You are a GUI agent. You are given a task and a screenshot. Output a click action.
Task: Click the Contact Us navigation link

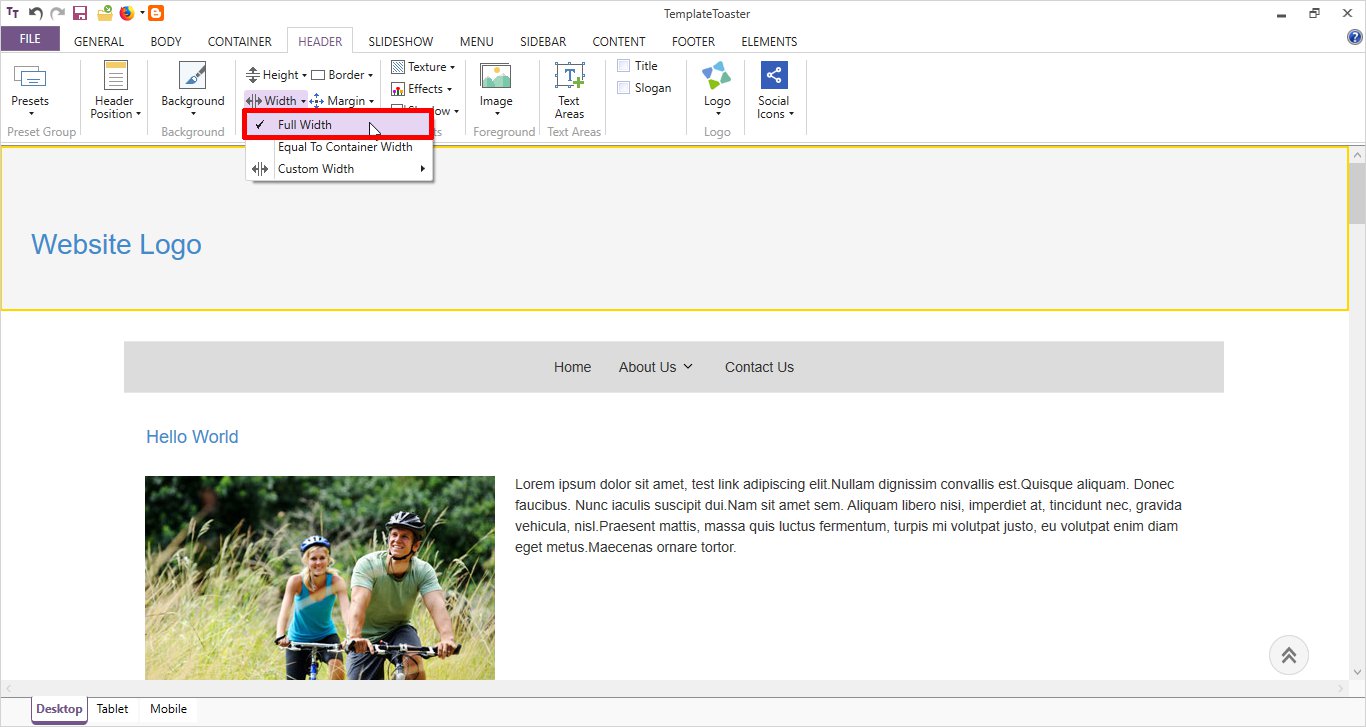point(759,367)
